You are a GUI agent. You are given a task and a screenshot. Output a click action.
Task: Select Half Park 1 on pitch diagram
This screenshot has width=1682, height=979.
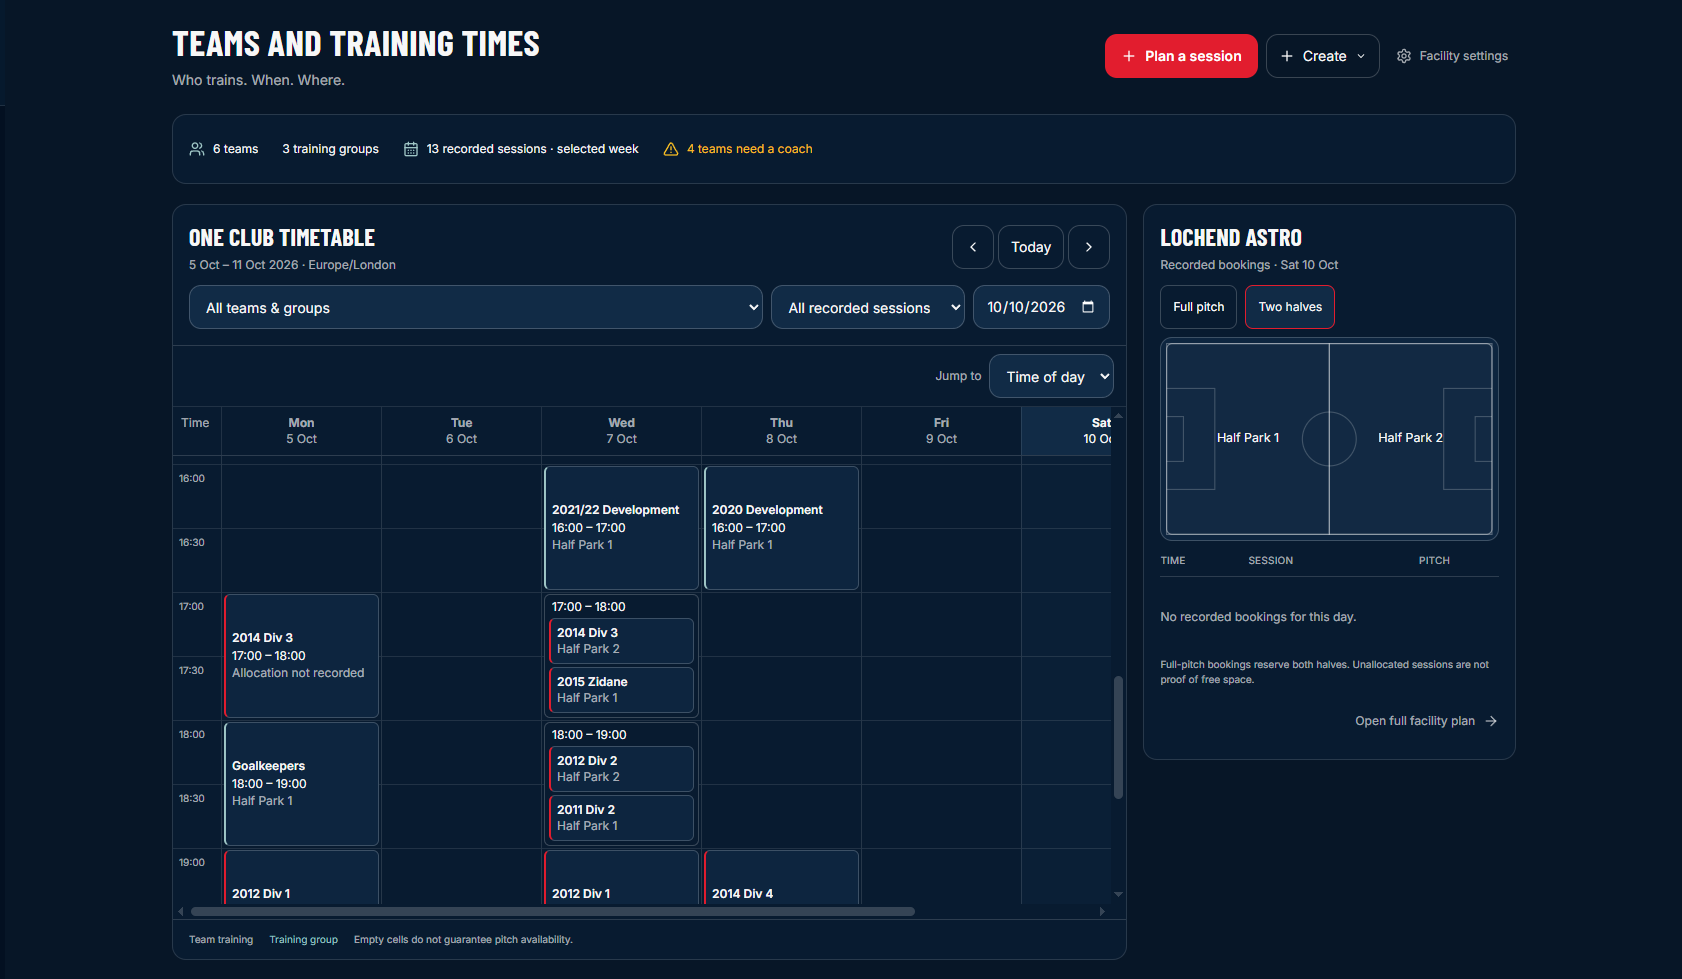pos(1248,439)
